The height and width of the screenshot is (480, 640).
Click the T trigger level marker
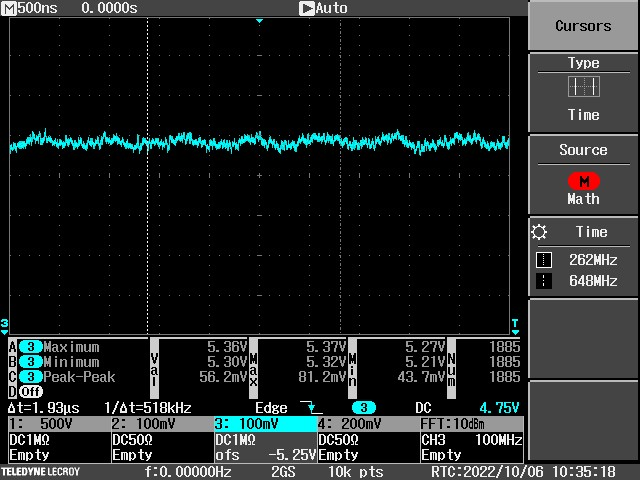tap(515, 326)
